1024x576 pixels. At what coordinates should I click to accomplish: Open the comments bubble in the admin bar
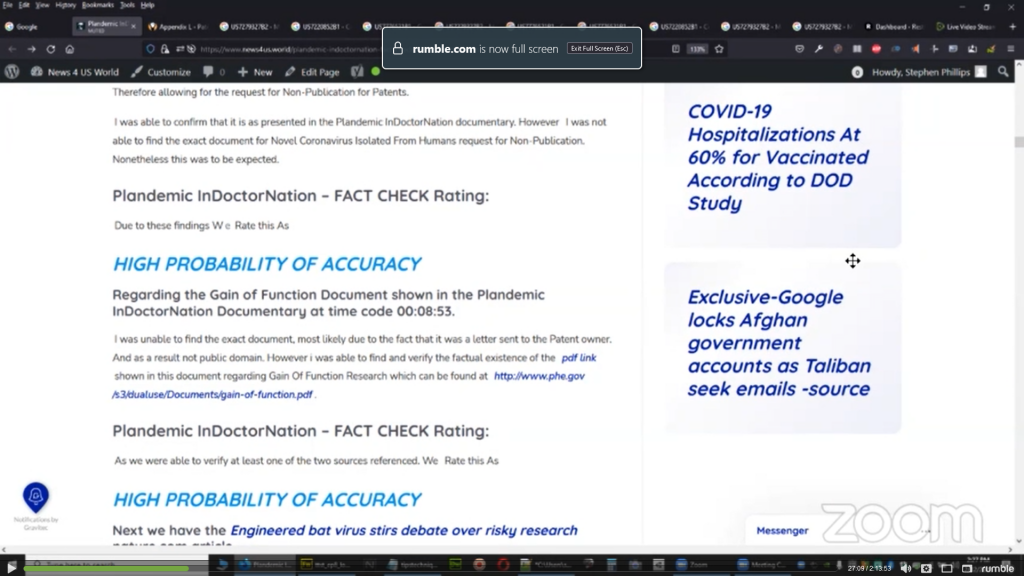click(214, 72)
